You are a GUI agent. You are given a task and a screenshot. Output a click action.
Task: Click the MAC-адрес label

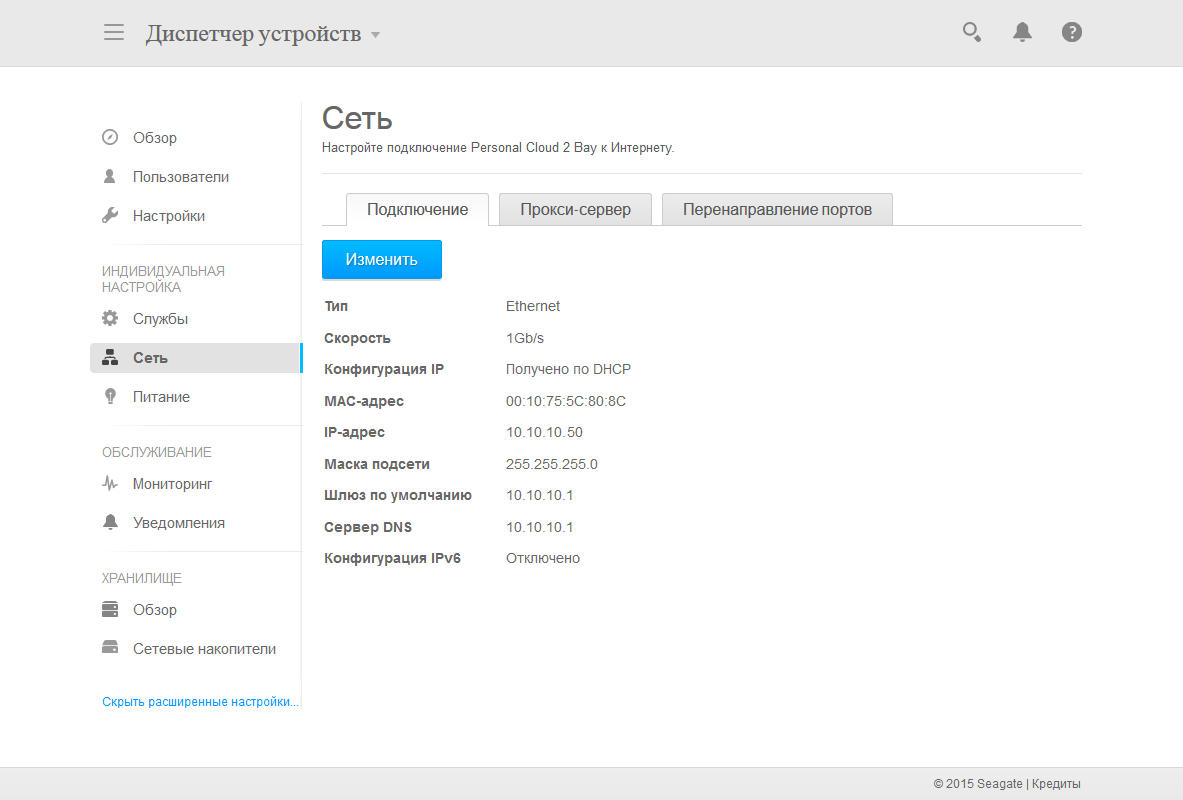(364, 401)
